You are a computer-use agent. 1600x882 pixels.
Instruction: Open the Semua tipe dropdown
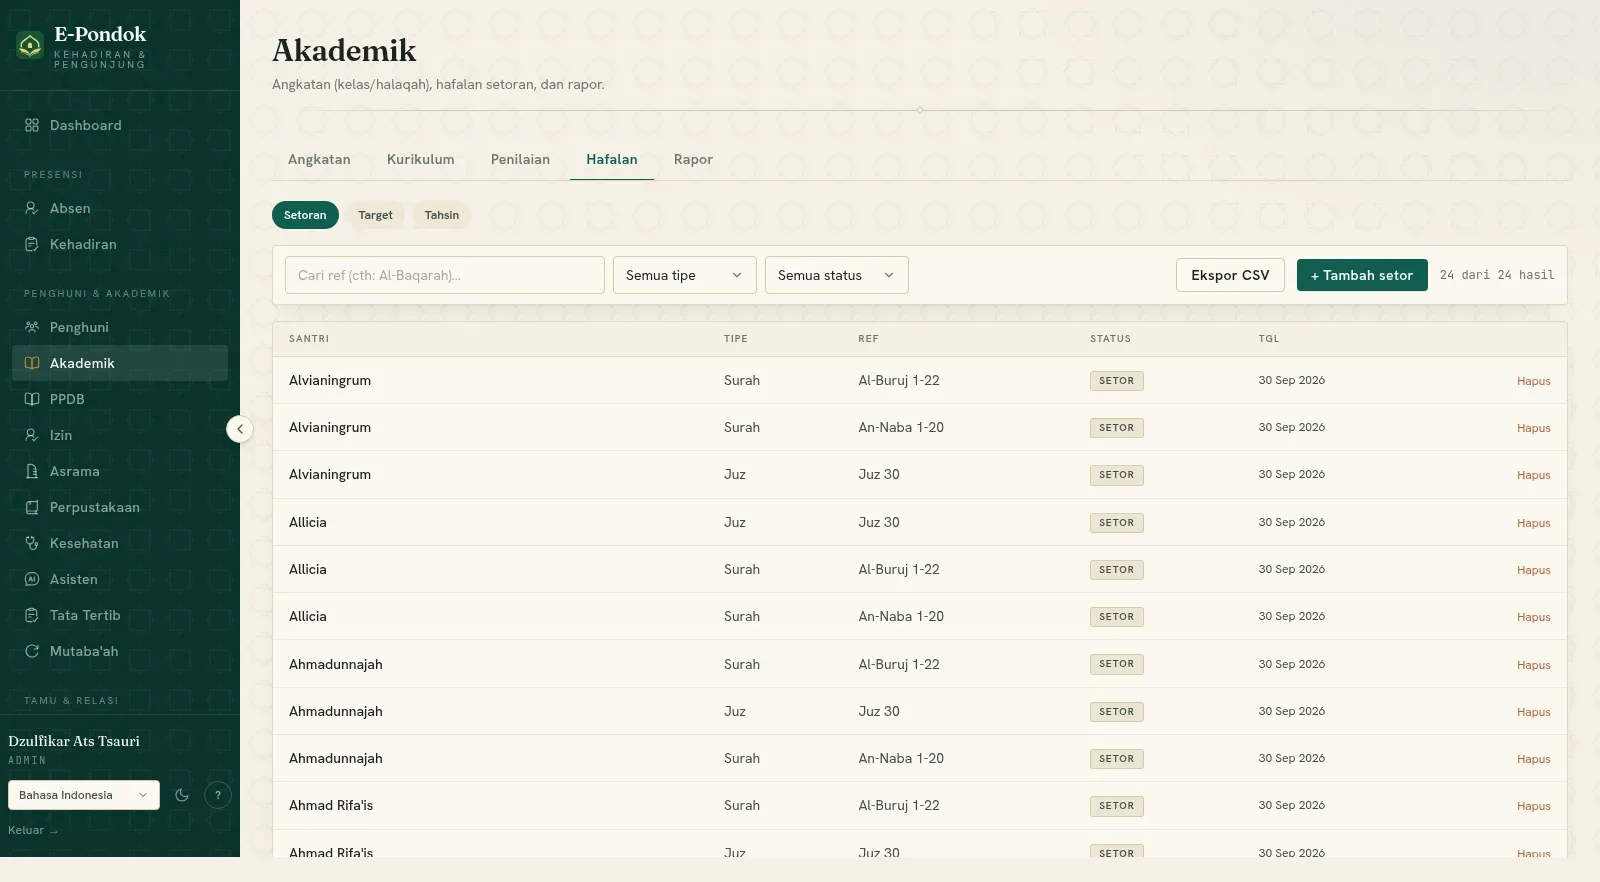tap(685, 275)
